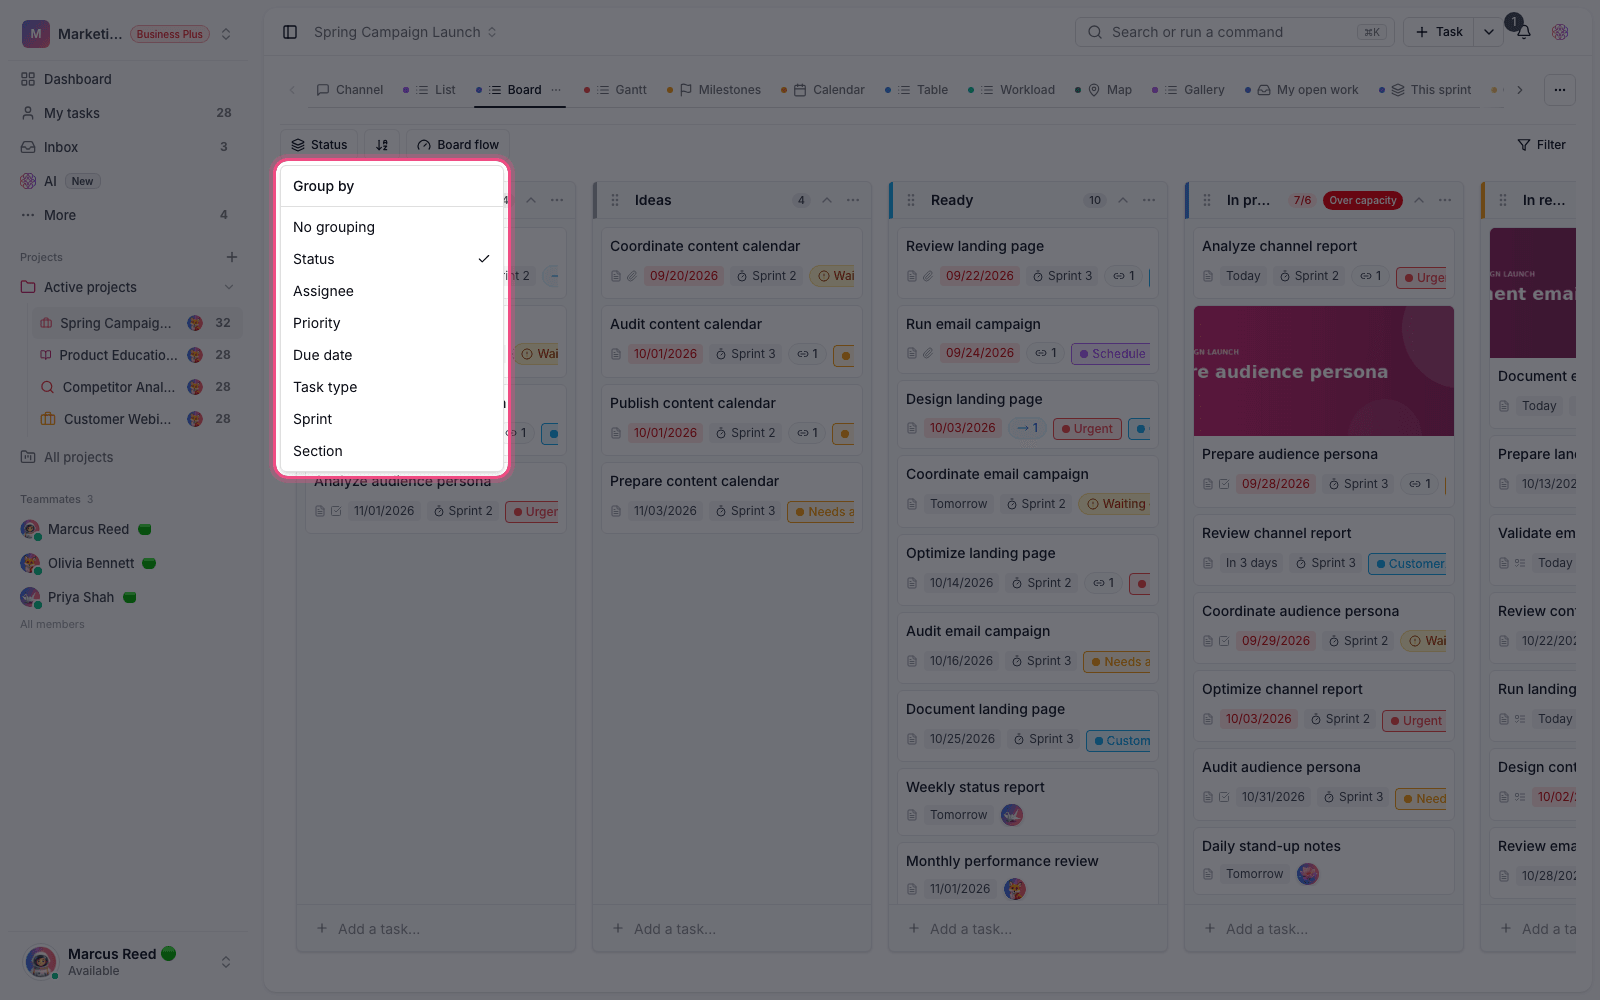The image size is (1600, 1000).
Task: Open the workspace switcher chevrons
Action: click(226, 34)
